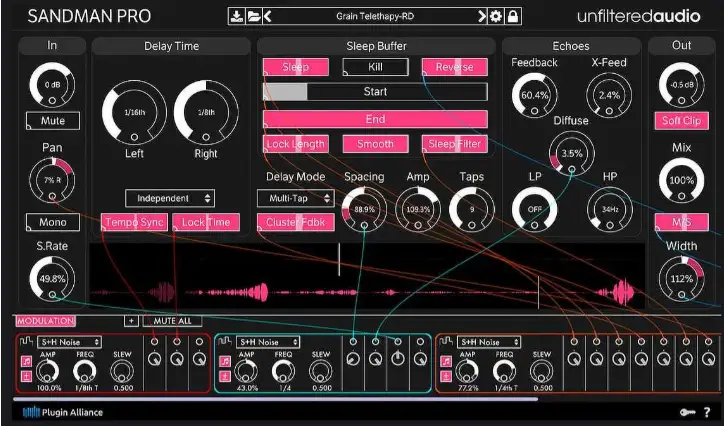The image size is (724, 426).
Task: Click the Width knob showing 112%
Action: tap(682, 279)
